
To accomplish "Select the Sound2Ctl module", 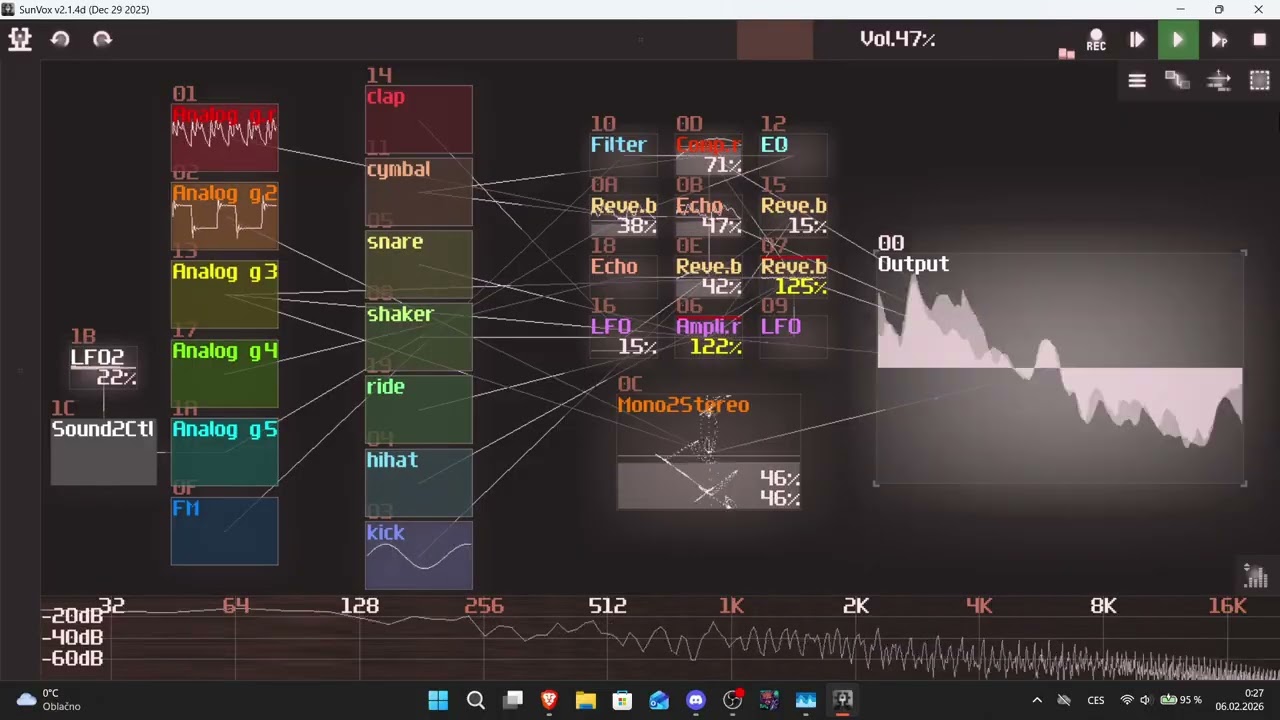I will tap(104, 452).
